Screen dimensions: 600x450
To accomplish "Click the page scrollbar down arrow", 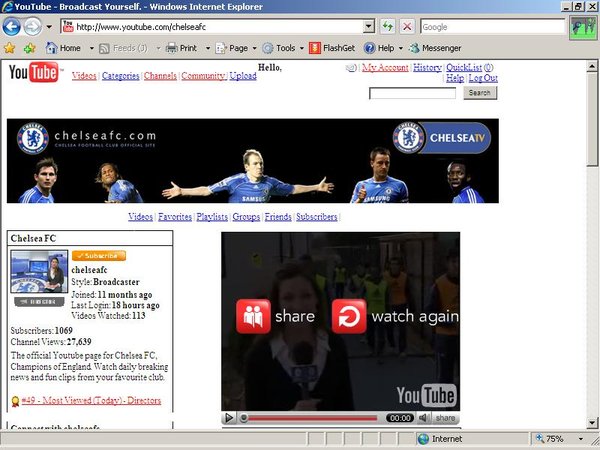I will 592,423.
